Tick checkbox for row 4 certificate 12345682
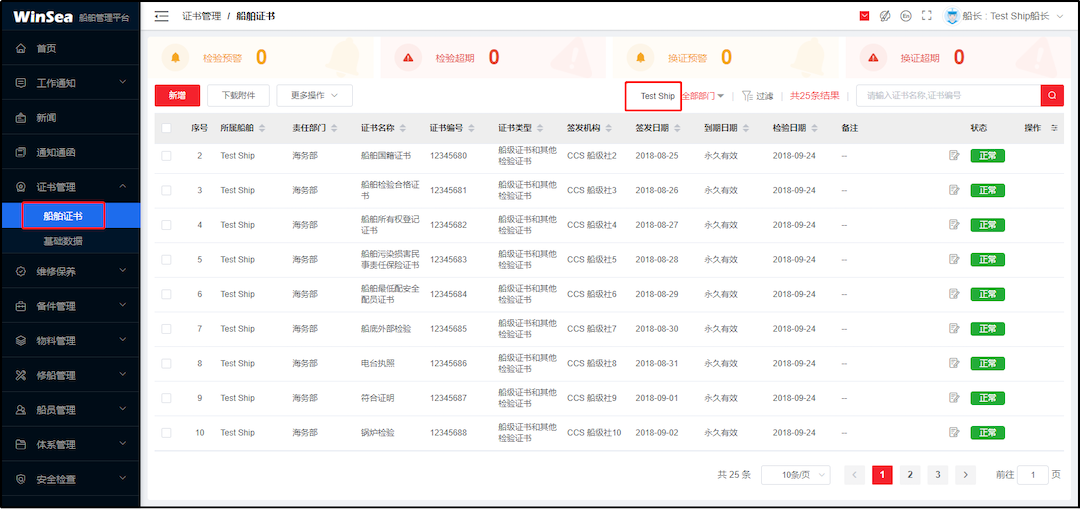Image resolution: width=1080 pixels, height=509 pixels. [x=166, y=225]
